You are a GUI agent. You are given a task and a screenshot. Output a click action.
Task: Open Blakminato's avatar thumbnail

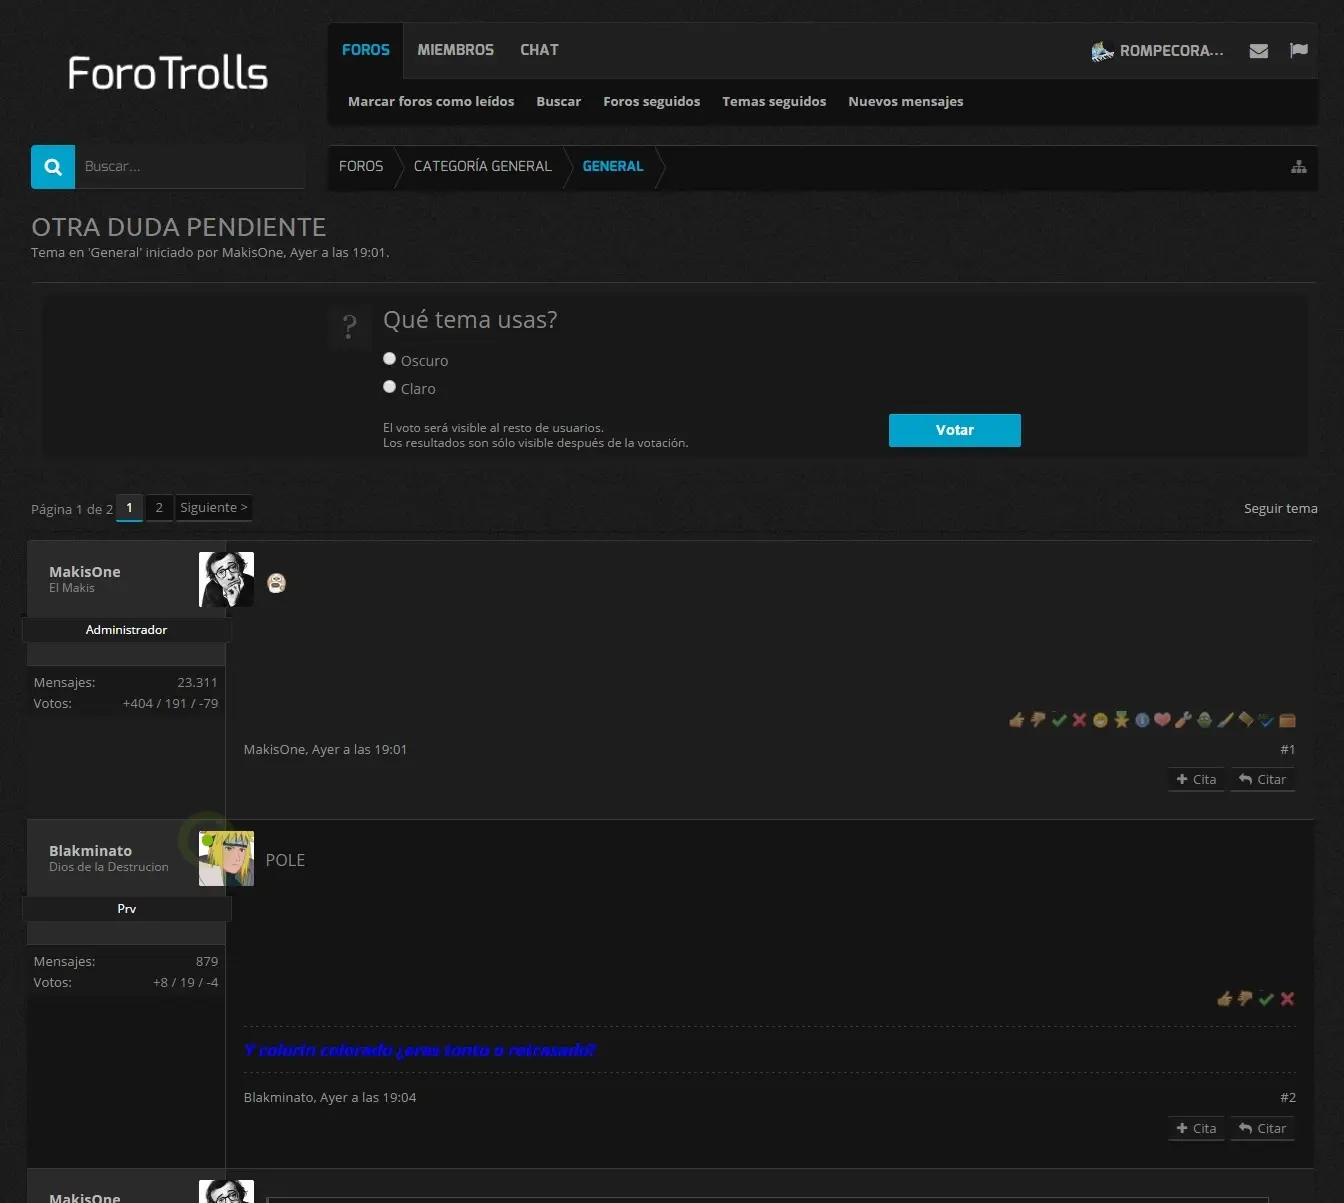pos(226,858)
